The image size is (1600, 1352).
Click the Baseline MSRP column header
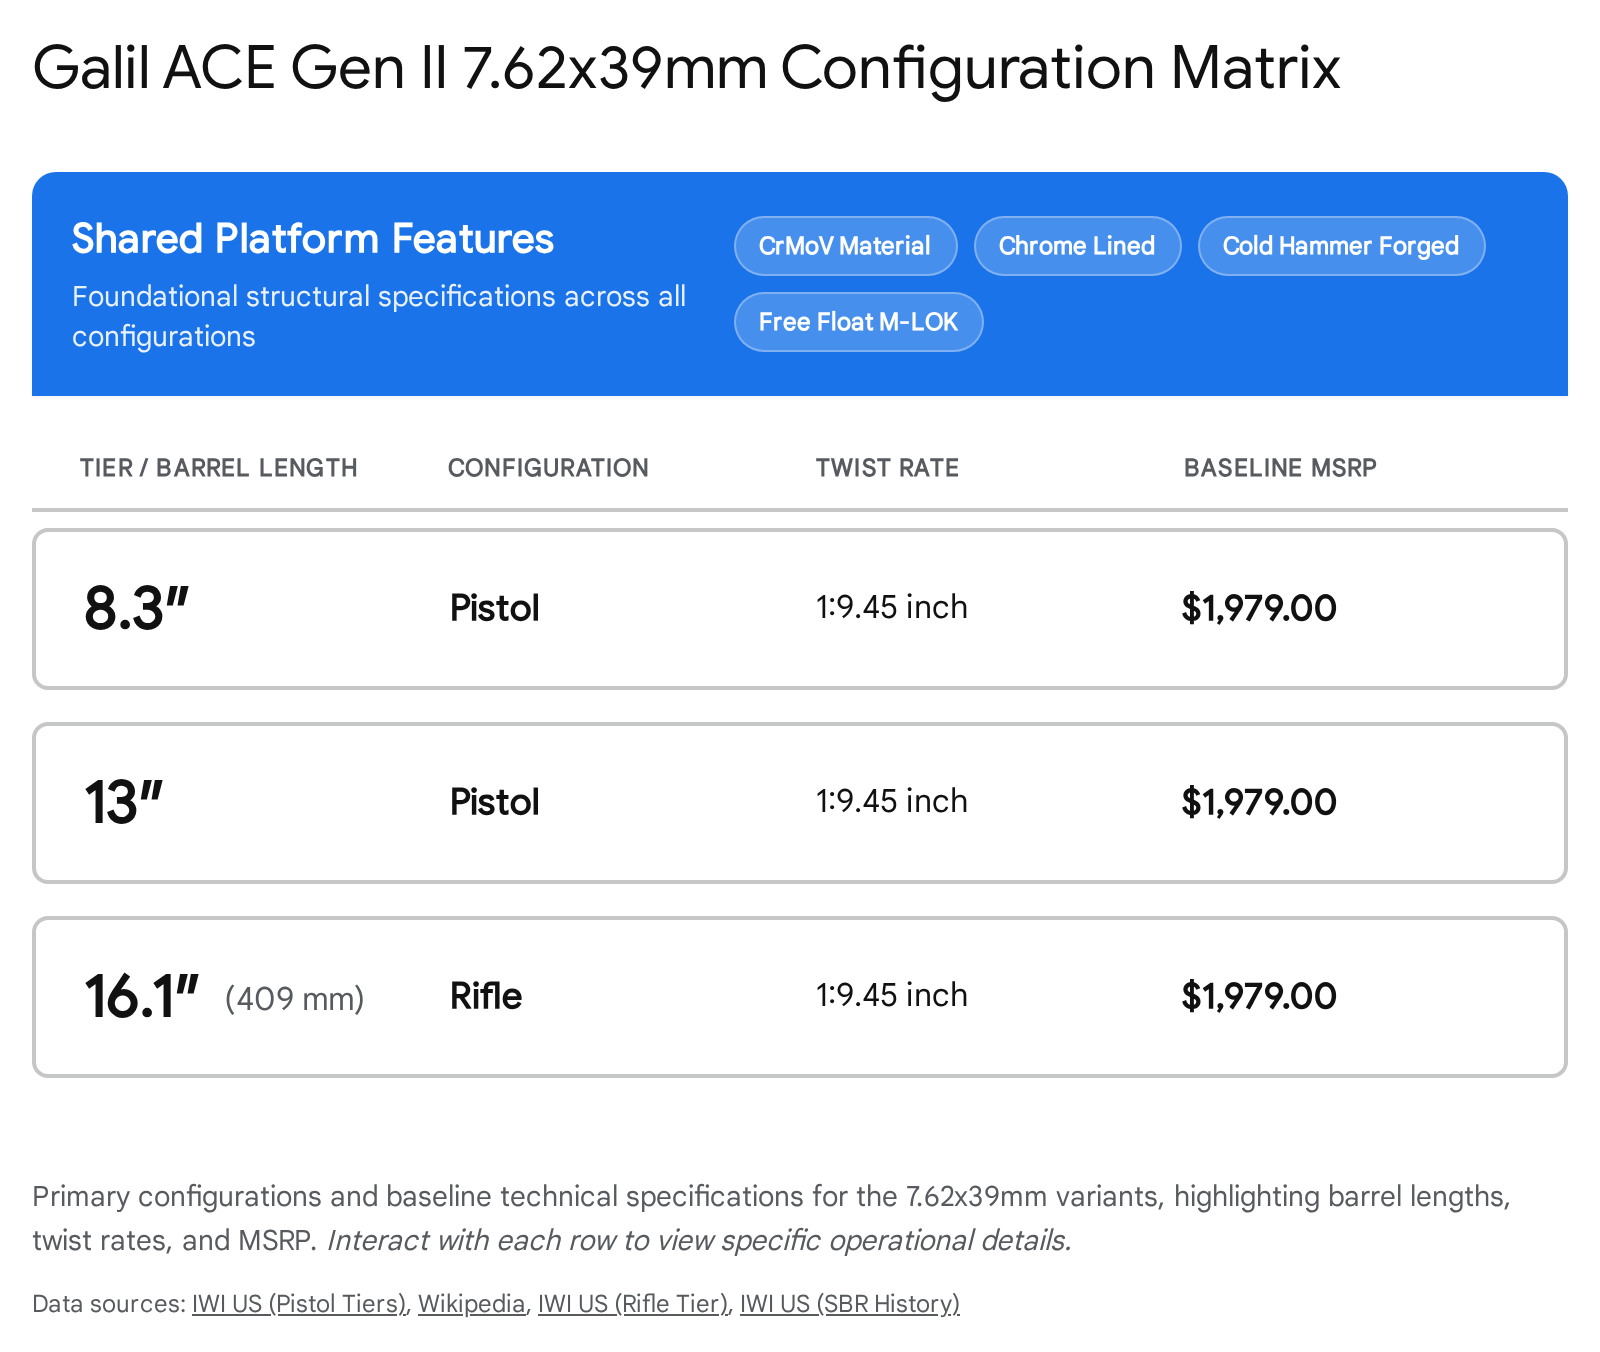(1280, 468)
